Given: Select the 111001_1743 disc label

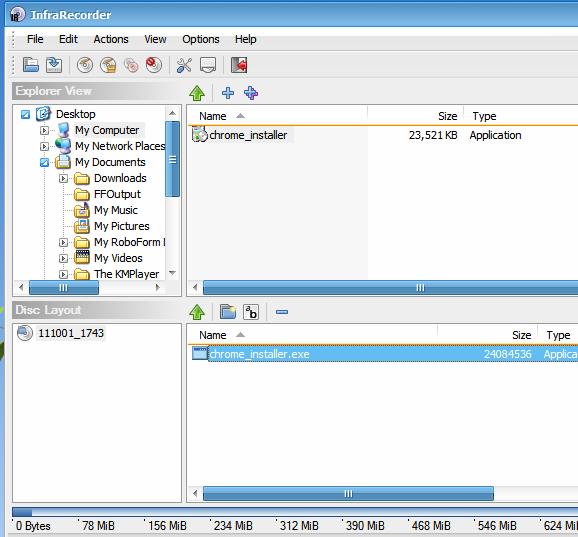Looking at the screenshot, I should coord(71,333).
